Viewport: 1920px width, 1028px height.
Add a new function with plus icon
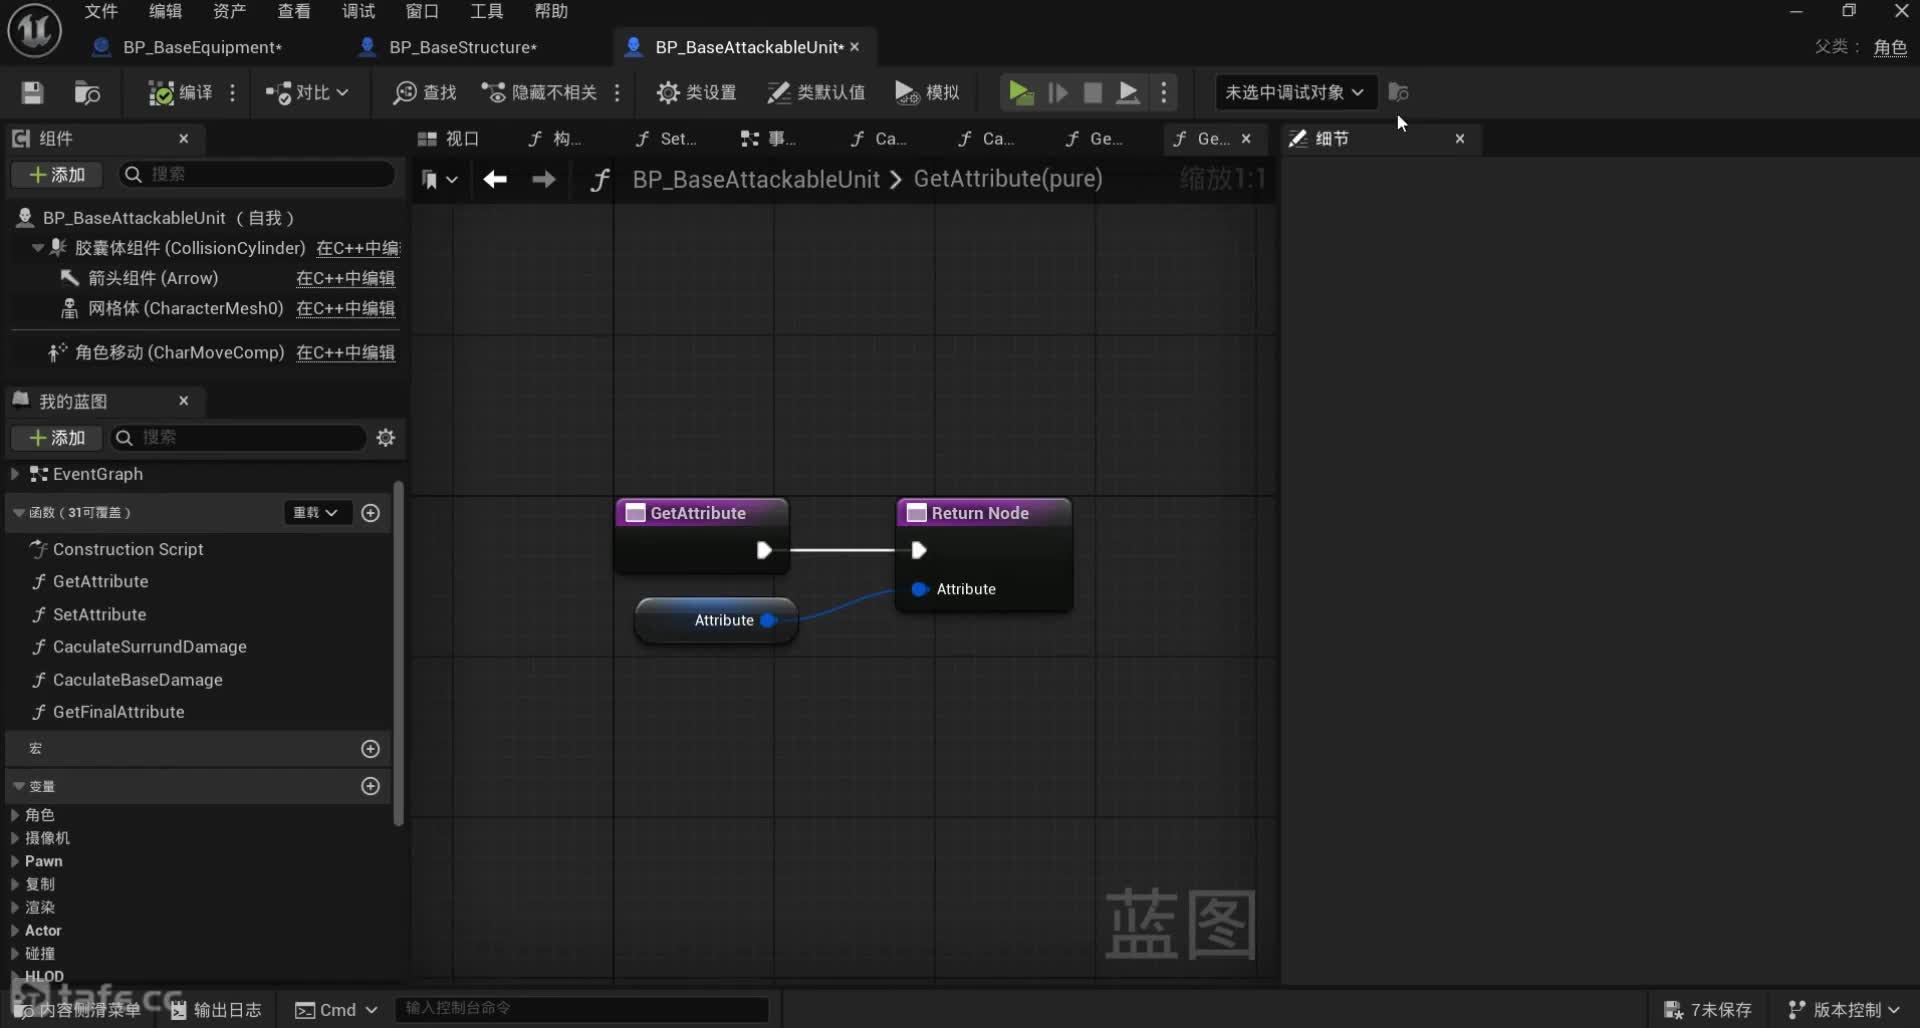click(x=370, y=513)
